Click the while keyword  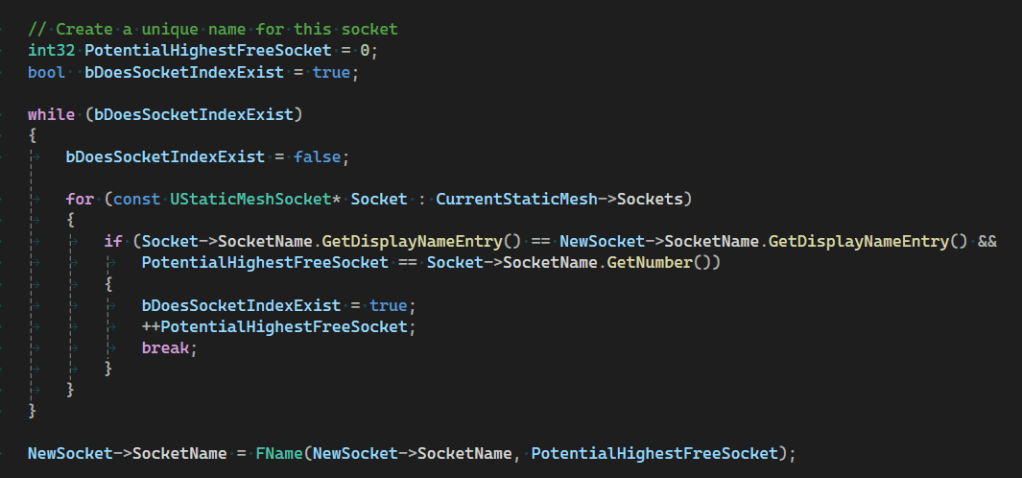click(x=51, y=114)
